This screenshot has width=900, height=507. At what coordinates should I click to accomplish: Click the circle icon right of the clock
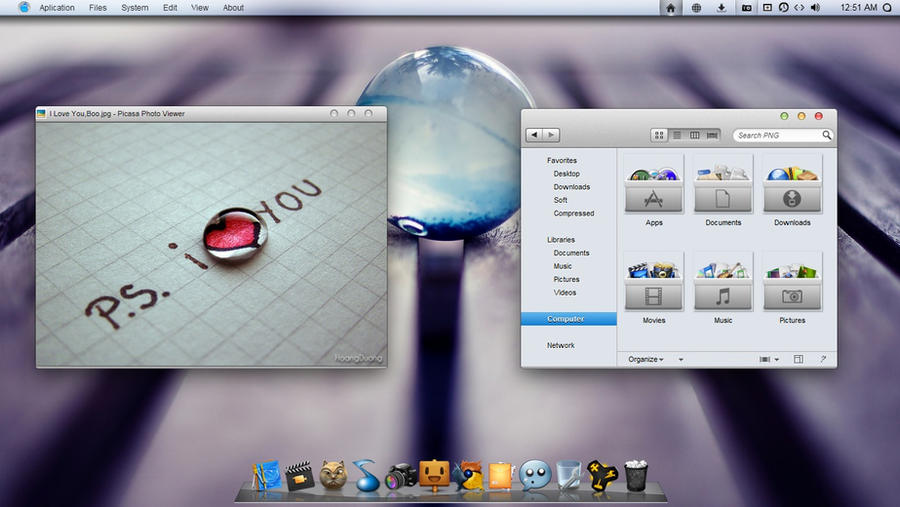click(x=887, y=8)
